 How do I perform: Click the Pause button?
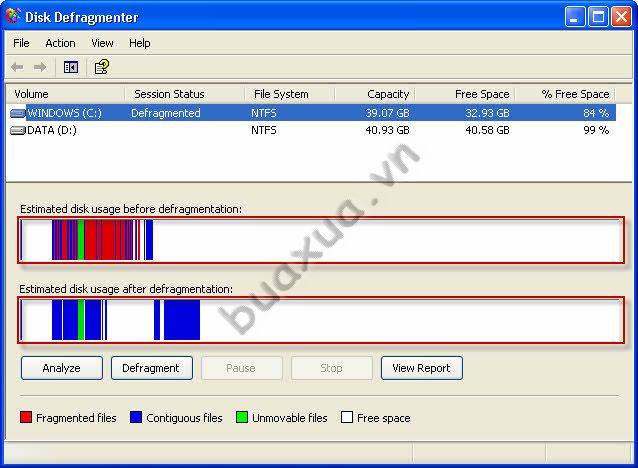pyautogui.click(x=242, y=368)
